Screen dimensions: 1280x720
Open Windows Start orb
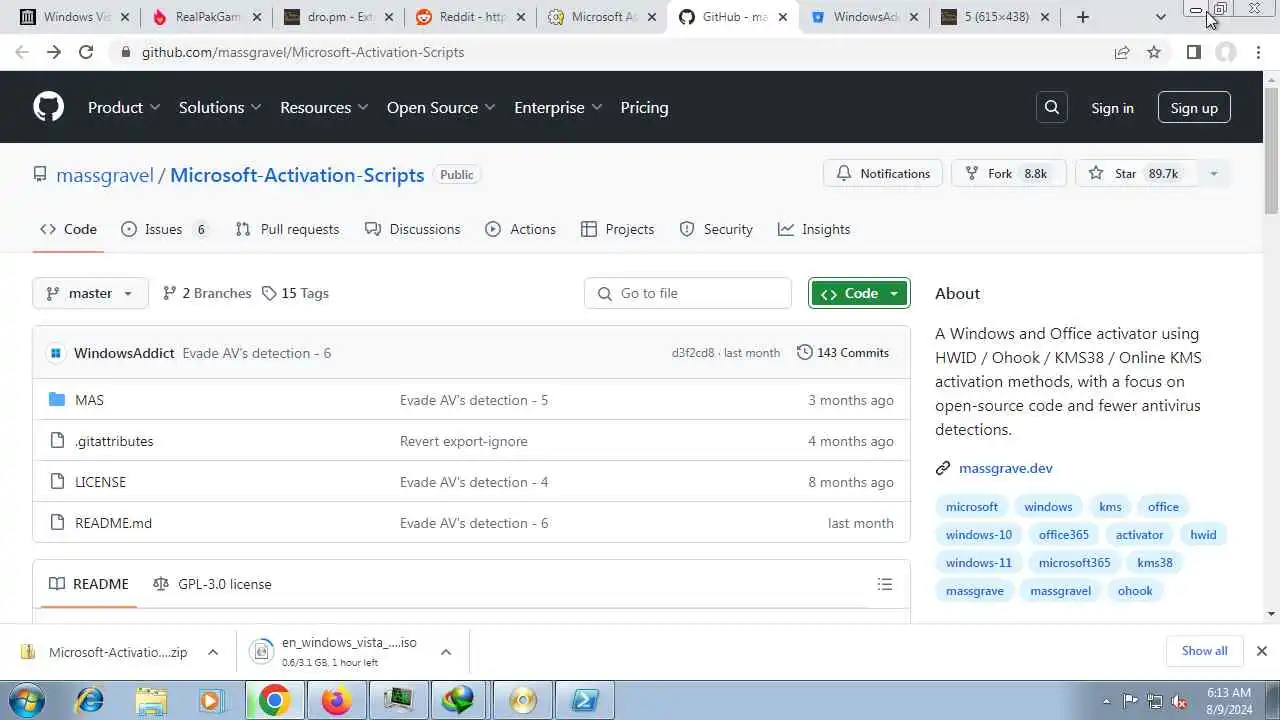click(26, 699)
